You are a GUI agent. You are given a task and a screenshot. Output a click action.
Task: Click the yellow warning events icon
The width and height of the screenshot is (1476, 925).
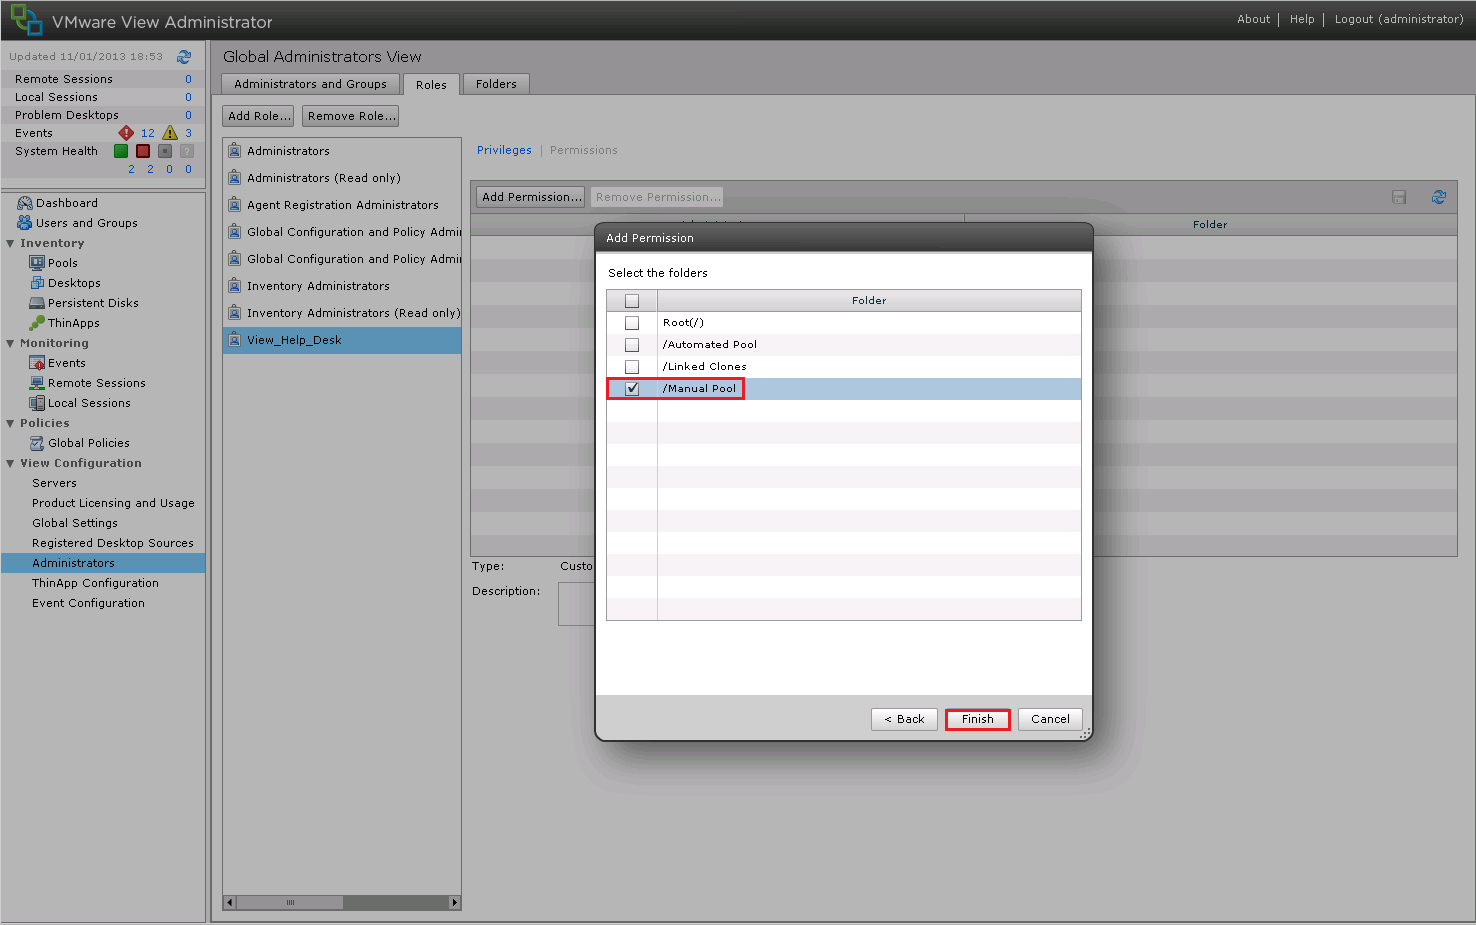[x=170, y=133]
